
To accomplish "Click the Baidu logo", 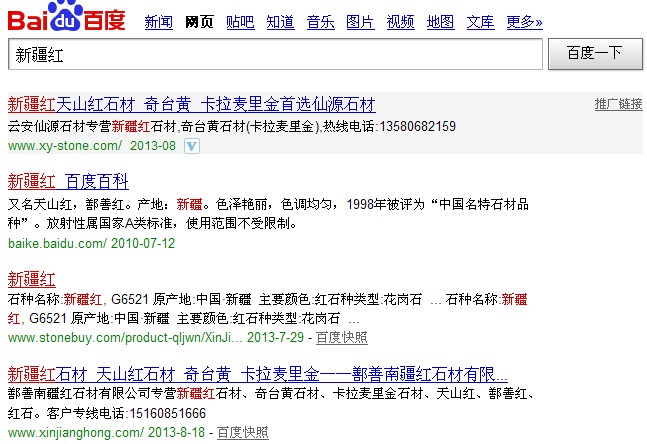I will [x=67, y=17].
